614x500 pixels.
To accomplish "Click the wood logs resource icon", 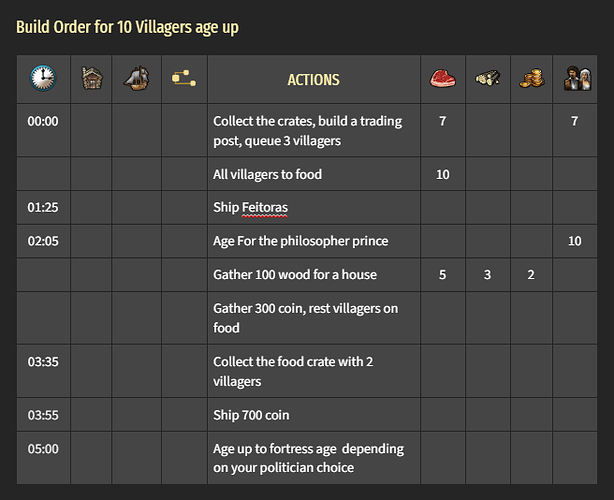I will click(487, 79).
